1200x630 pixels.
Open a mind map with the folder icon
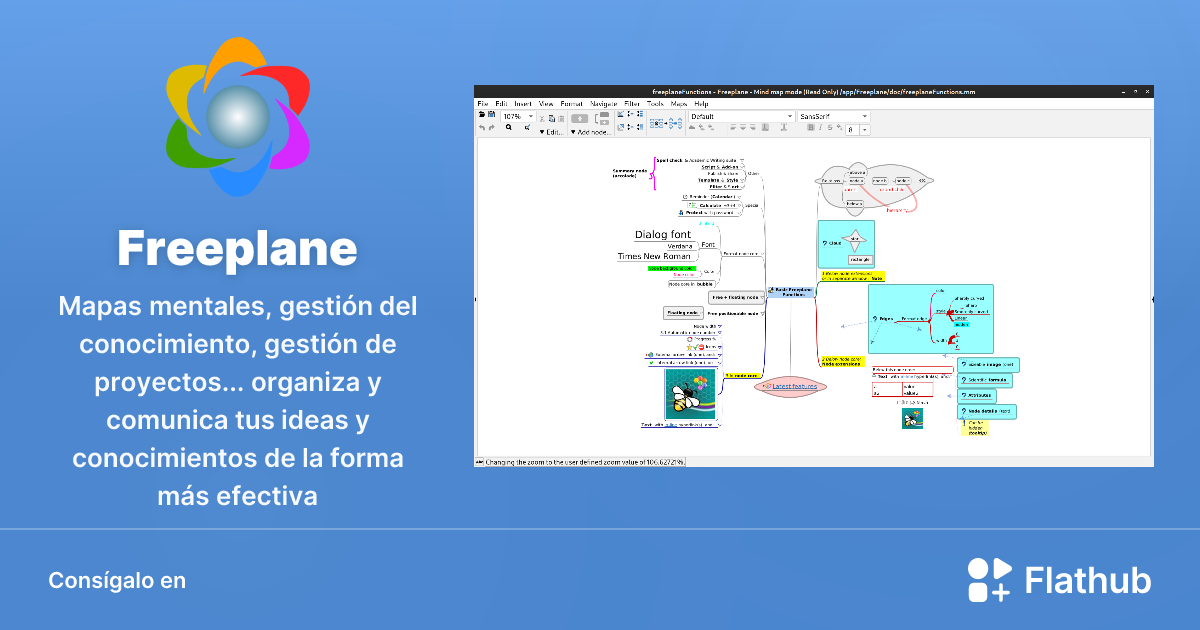click(x=481, y=113)
